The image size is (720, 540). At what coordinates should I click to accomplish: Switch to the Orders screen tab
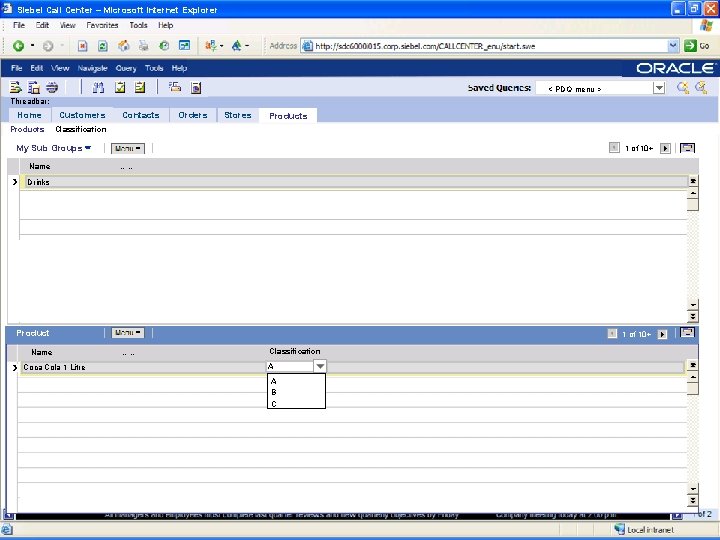(192, 115)
